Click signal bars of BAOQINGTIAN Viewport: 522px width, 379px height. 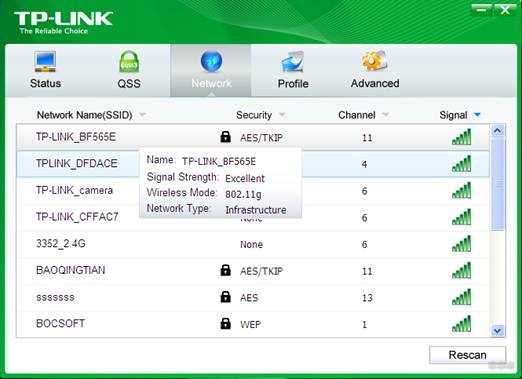(x=462, y=270)
